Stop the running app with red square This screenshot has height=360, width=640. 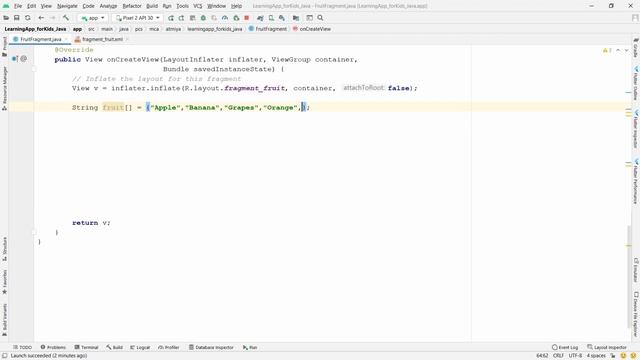pos(247,18)
